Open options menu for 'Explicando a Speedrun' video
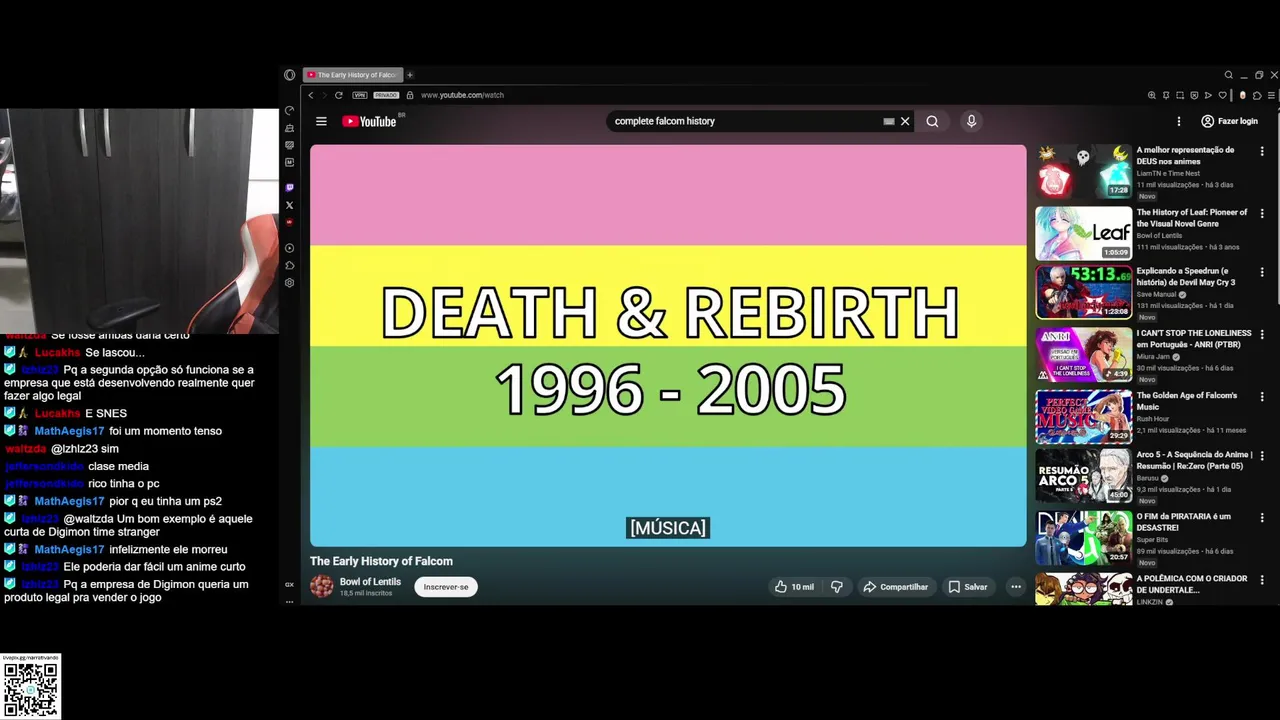The height and width of the screenshot is (720, 1280). click(x=1262, y=272)
